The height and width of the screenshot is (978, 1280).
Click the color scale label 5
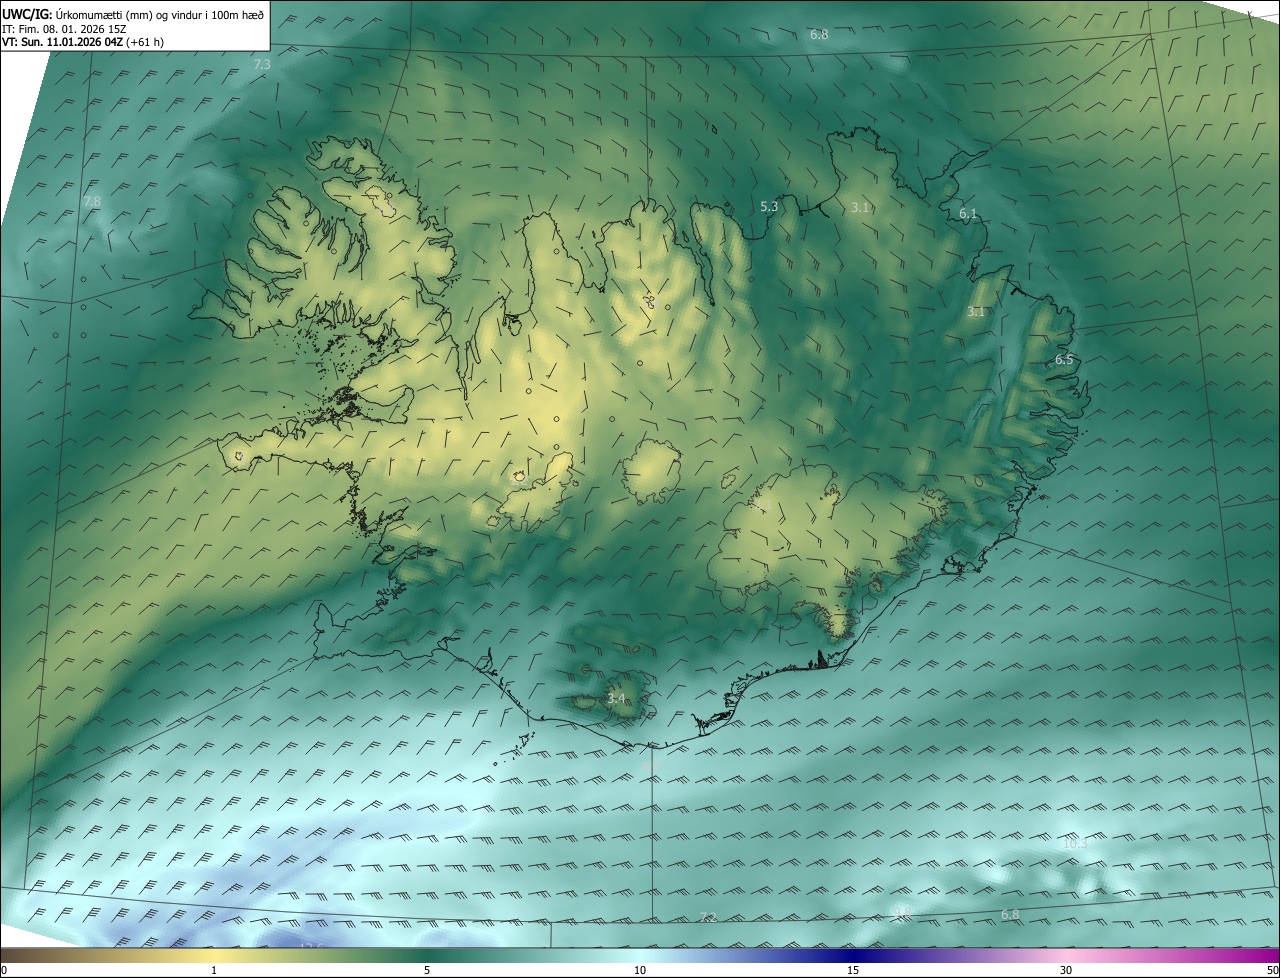click(427, 970)
